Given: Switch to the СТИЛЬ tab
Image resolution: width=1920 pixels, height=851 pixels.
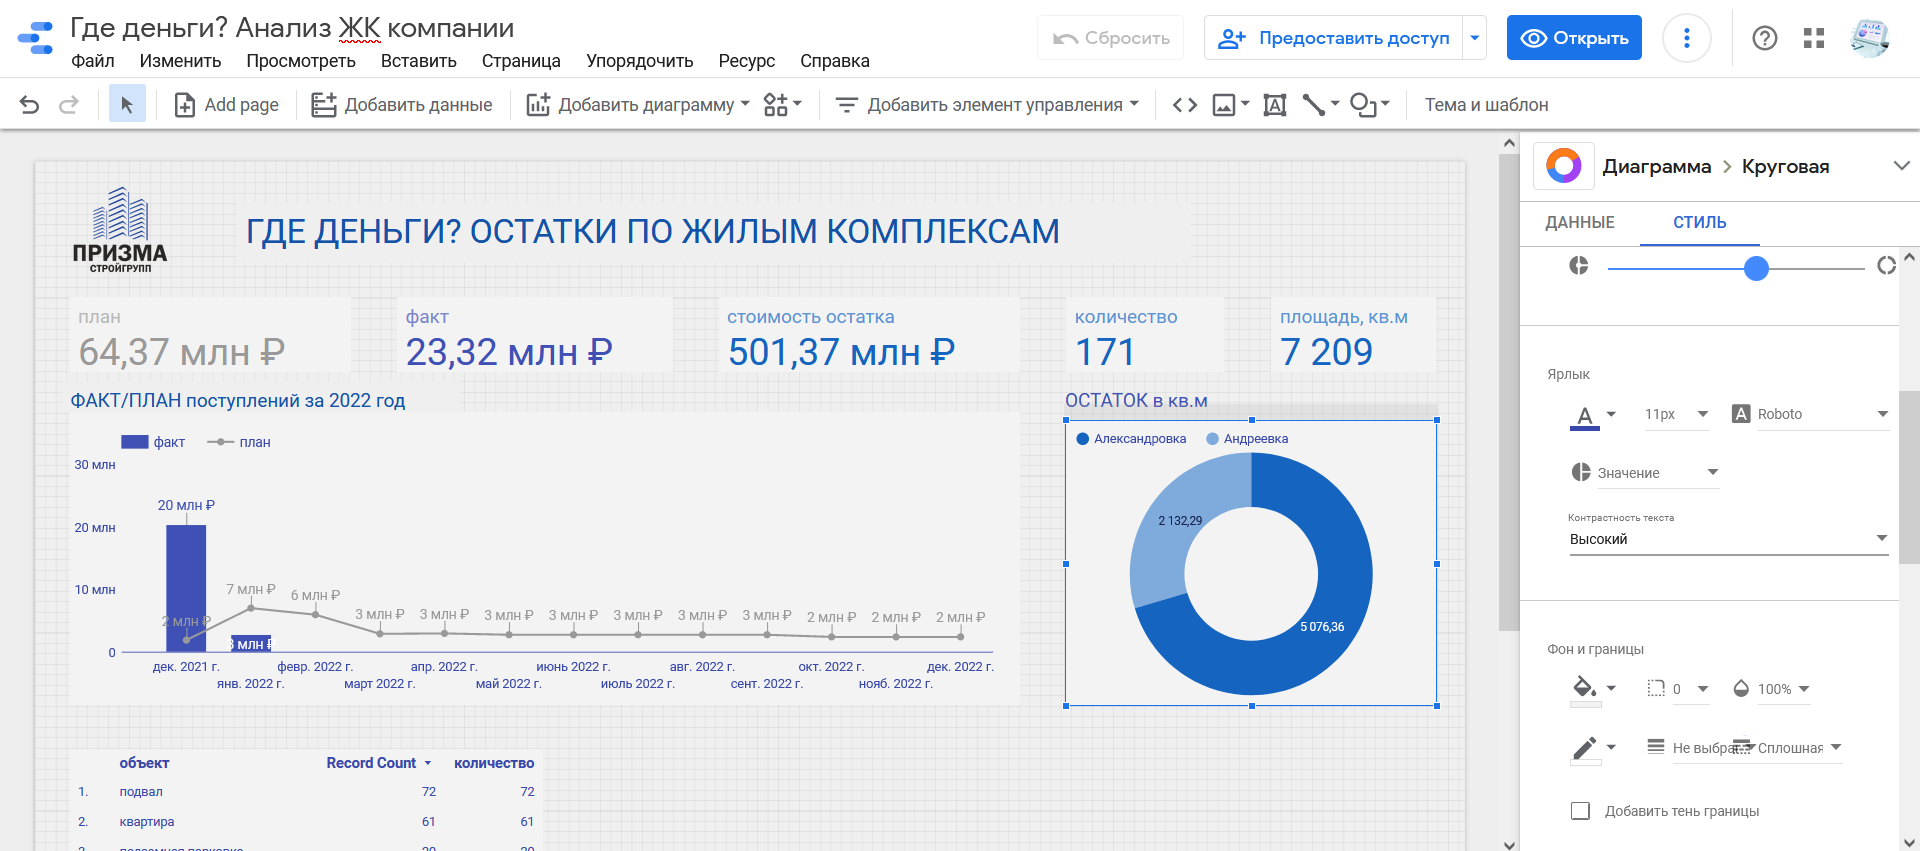Looking at the screenshot, I should (1700, 222).
